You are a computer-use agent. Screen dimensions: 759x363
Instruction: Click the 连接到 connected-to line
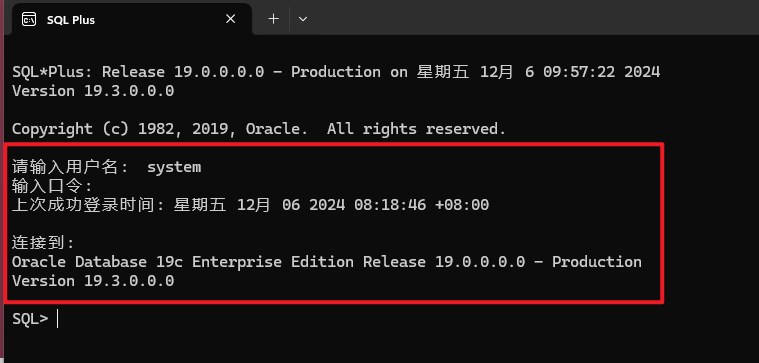(x=43, y=243)
